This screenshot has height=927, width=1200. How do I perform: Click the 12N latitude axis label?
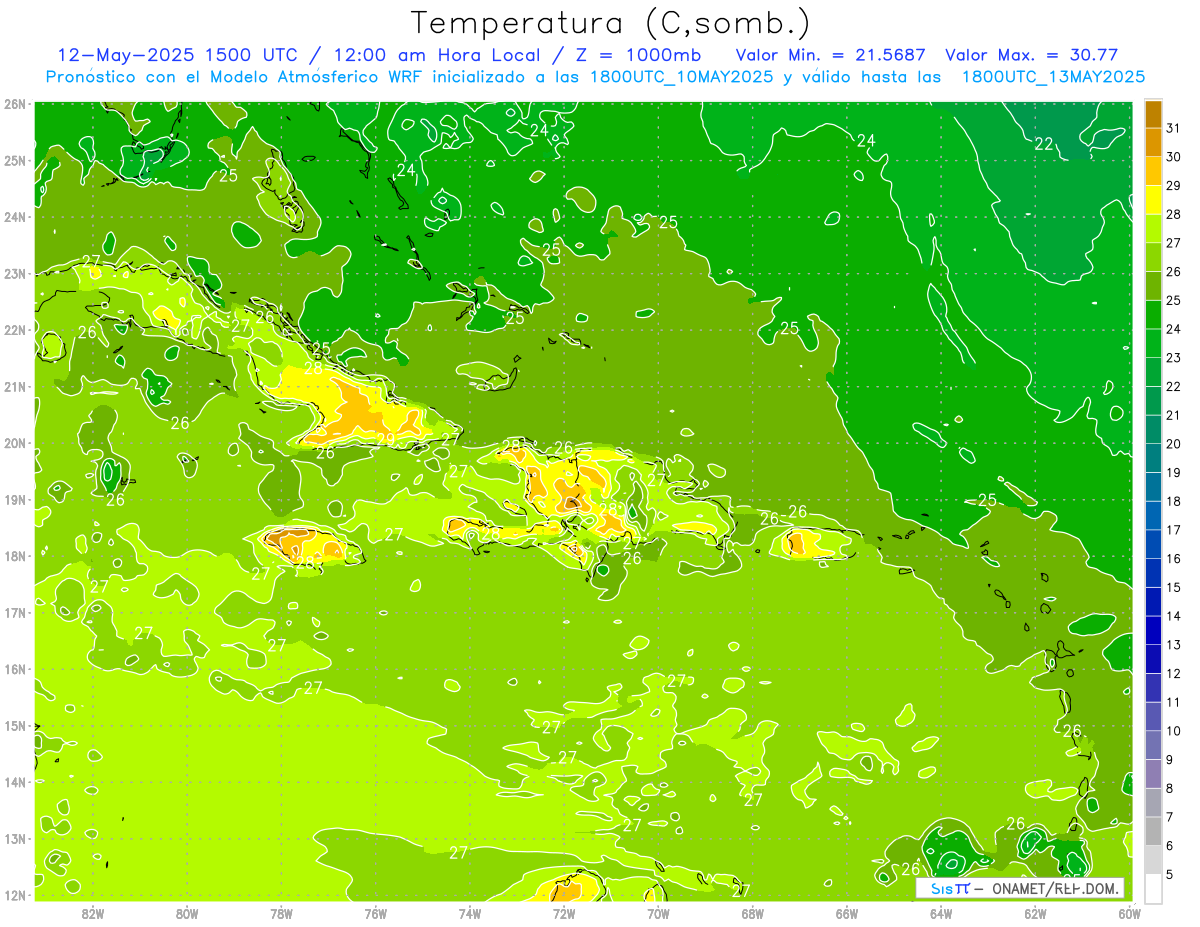coord(16,895)
